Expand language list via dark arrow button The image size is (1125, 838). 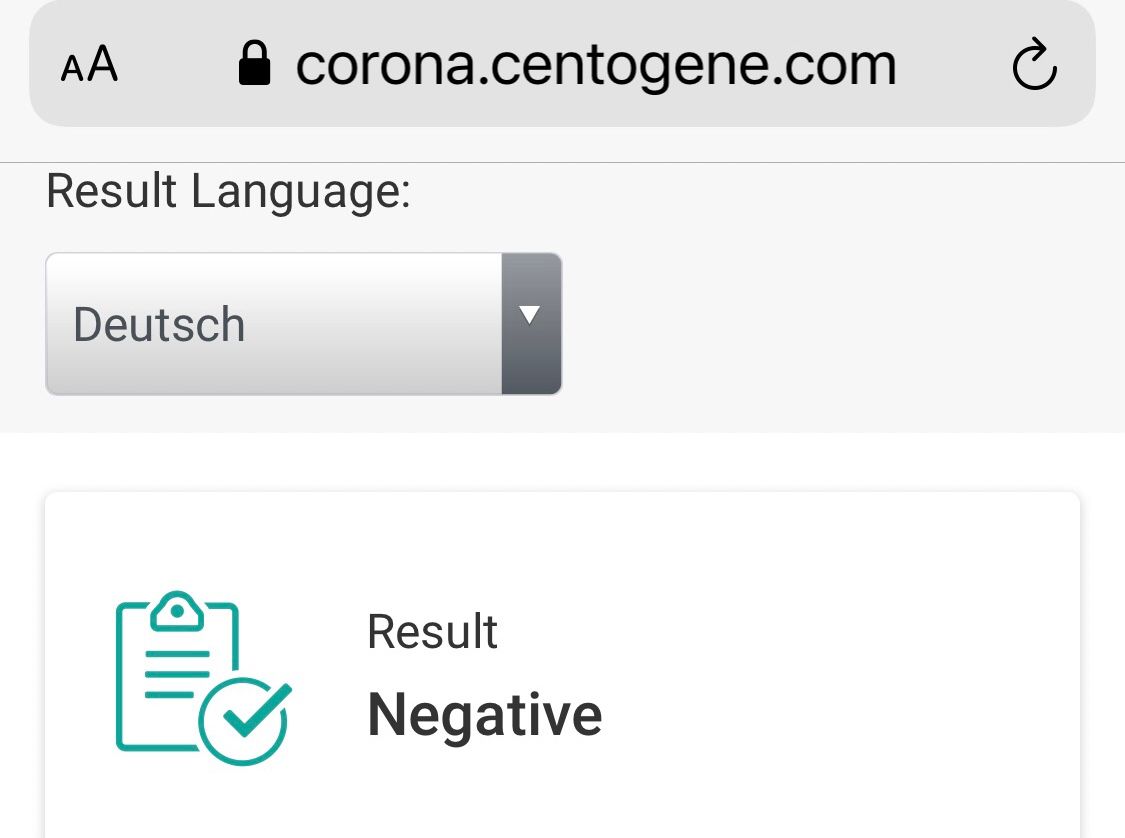click(532, 324)
